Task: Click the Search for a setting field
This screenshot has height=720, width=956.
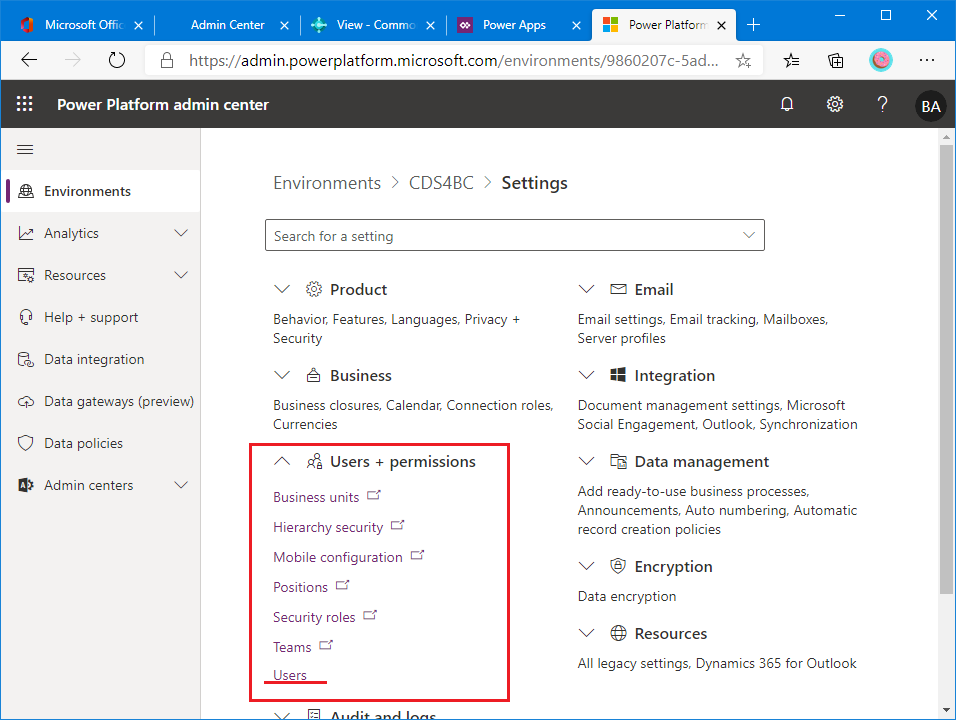Action: [515, 235]
